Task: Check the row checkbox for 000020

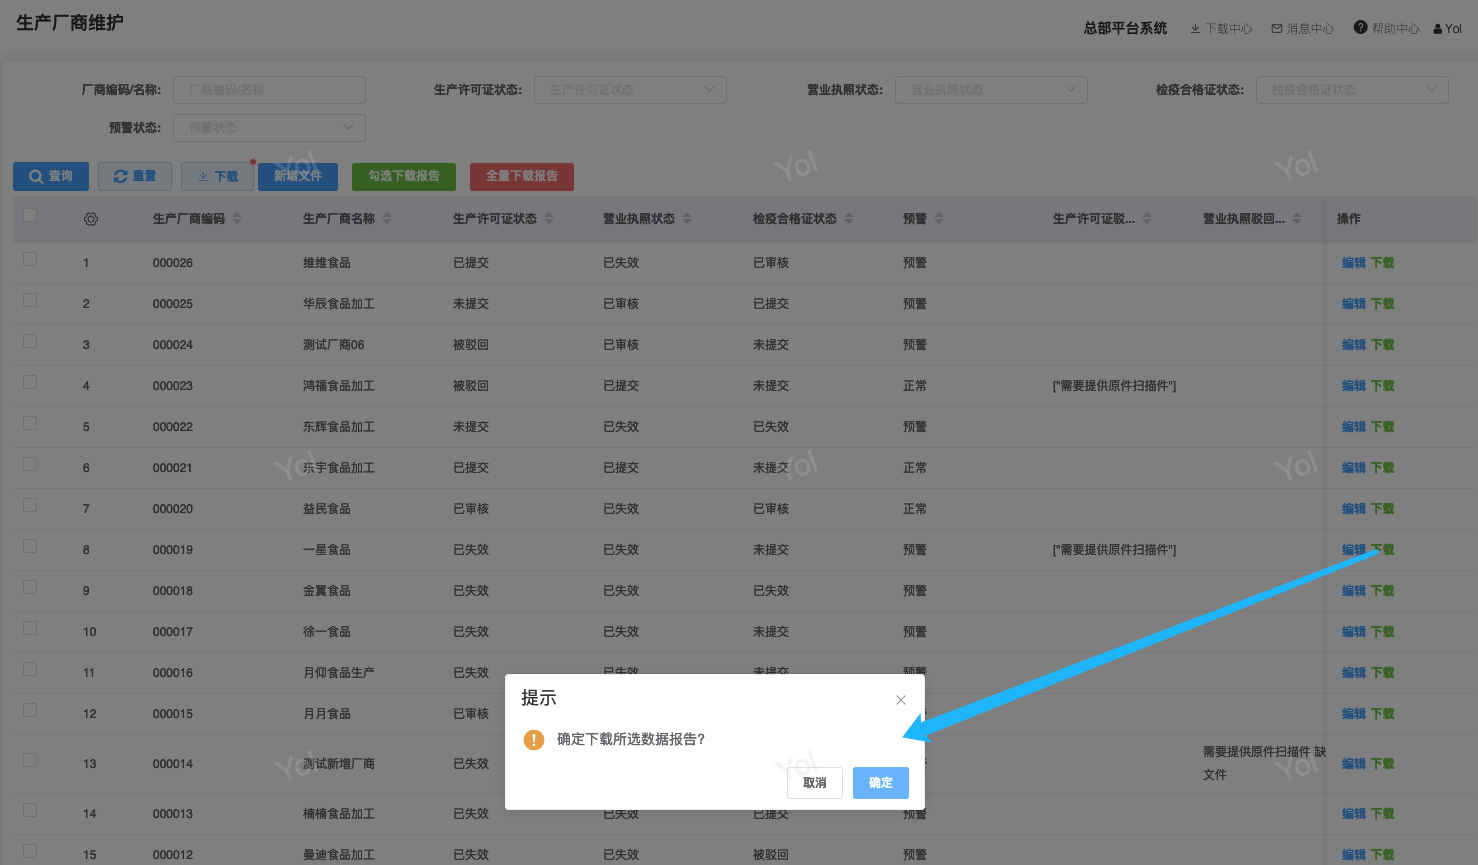Action: coord(30,506)
